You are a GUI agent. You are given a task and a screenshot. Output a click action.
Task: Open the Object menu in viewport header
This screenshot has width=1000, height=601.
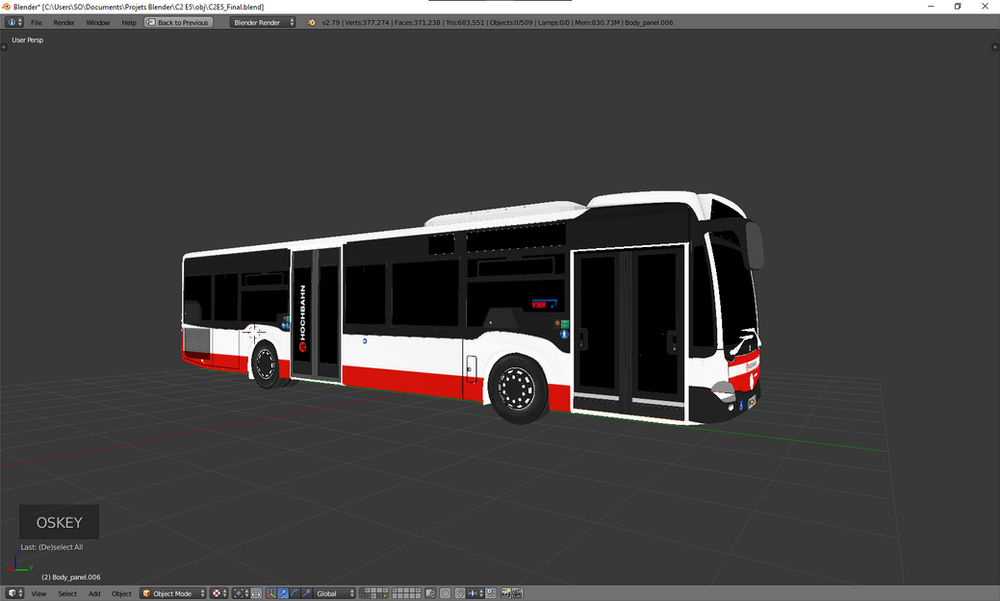point(121,593)
